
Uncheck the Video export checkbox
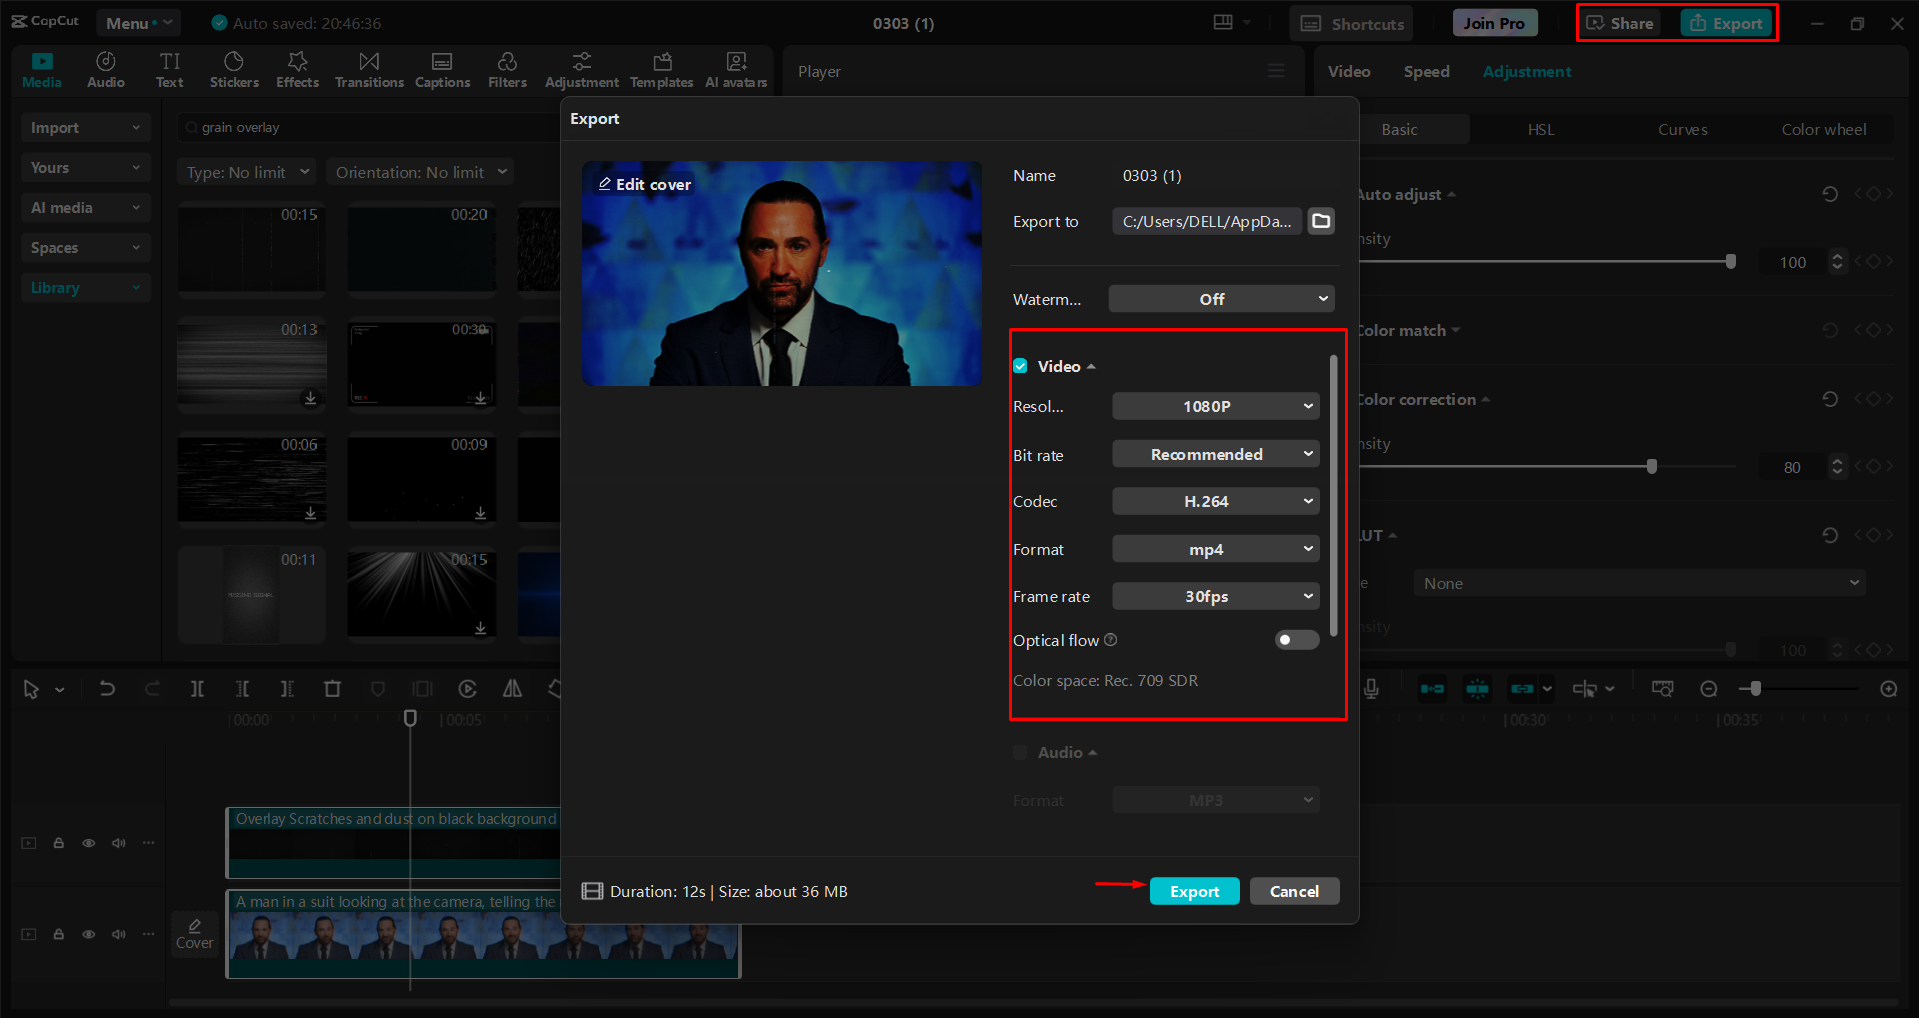[x=1019, y=366]
